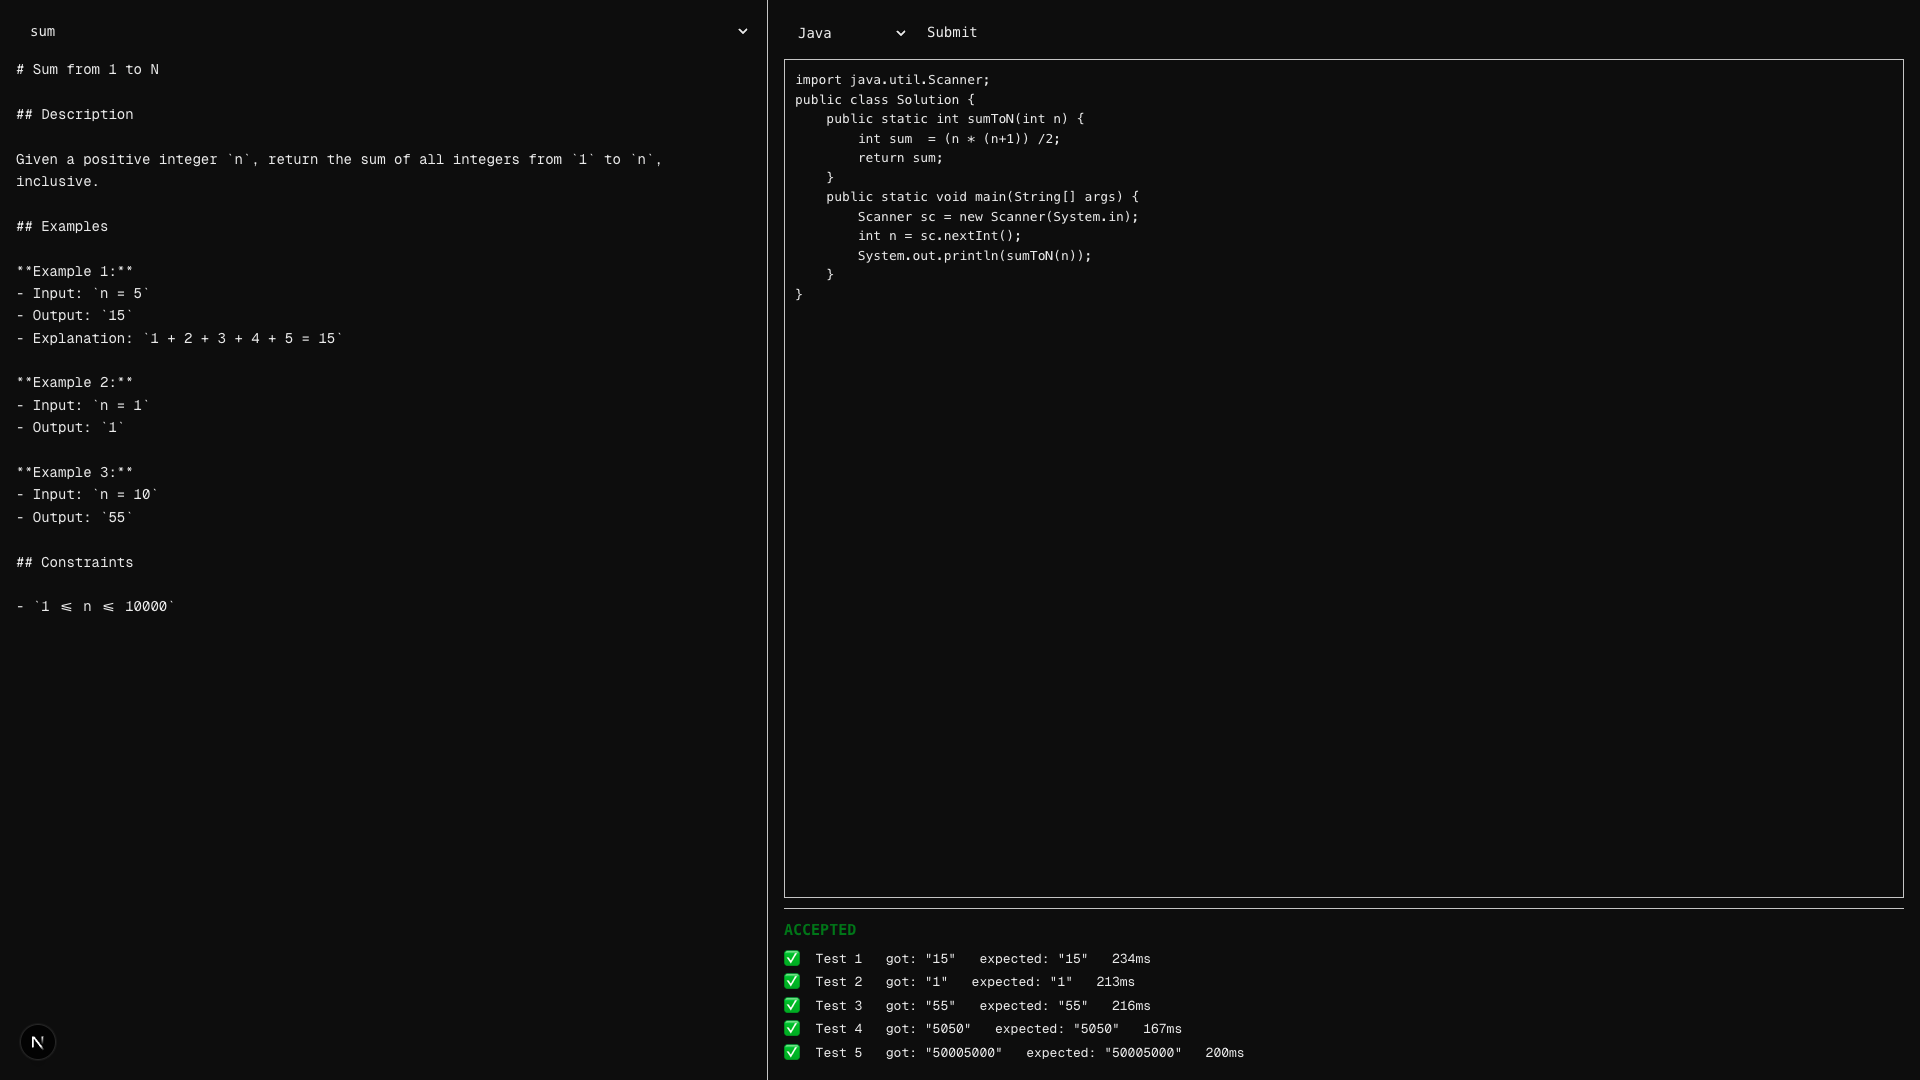Click the Sum from 1 to N heading

[87, 70]
